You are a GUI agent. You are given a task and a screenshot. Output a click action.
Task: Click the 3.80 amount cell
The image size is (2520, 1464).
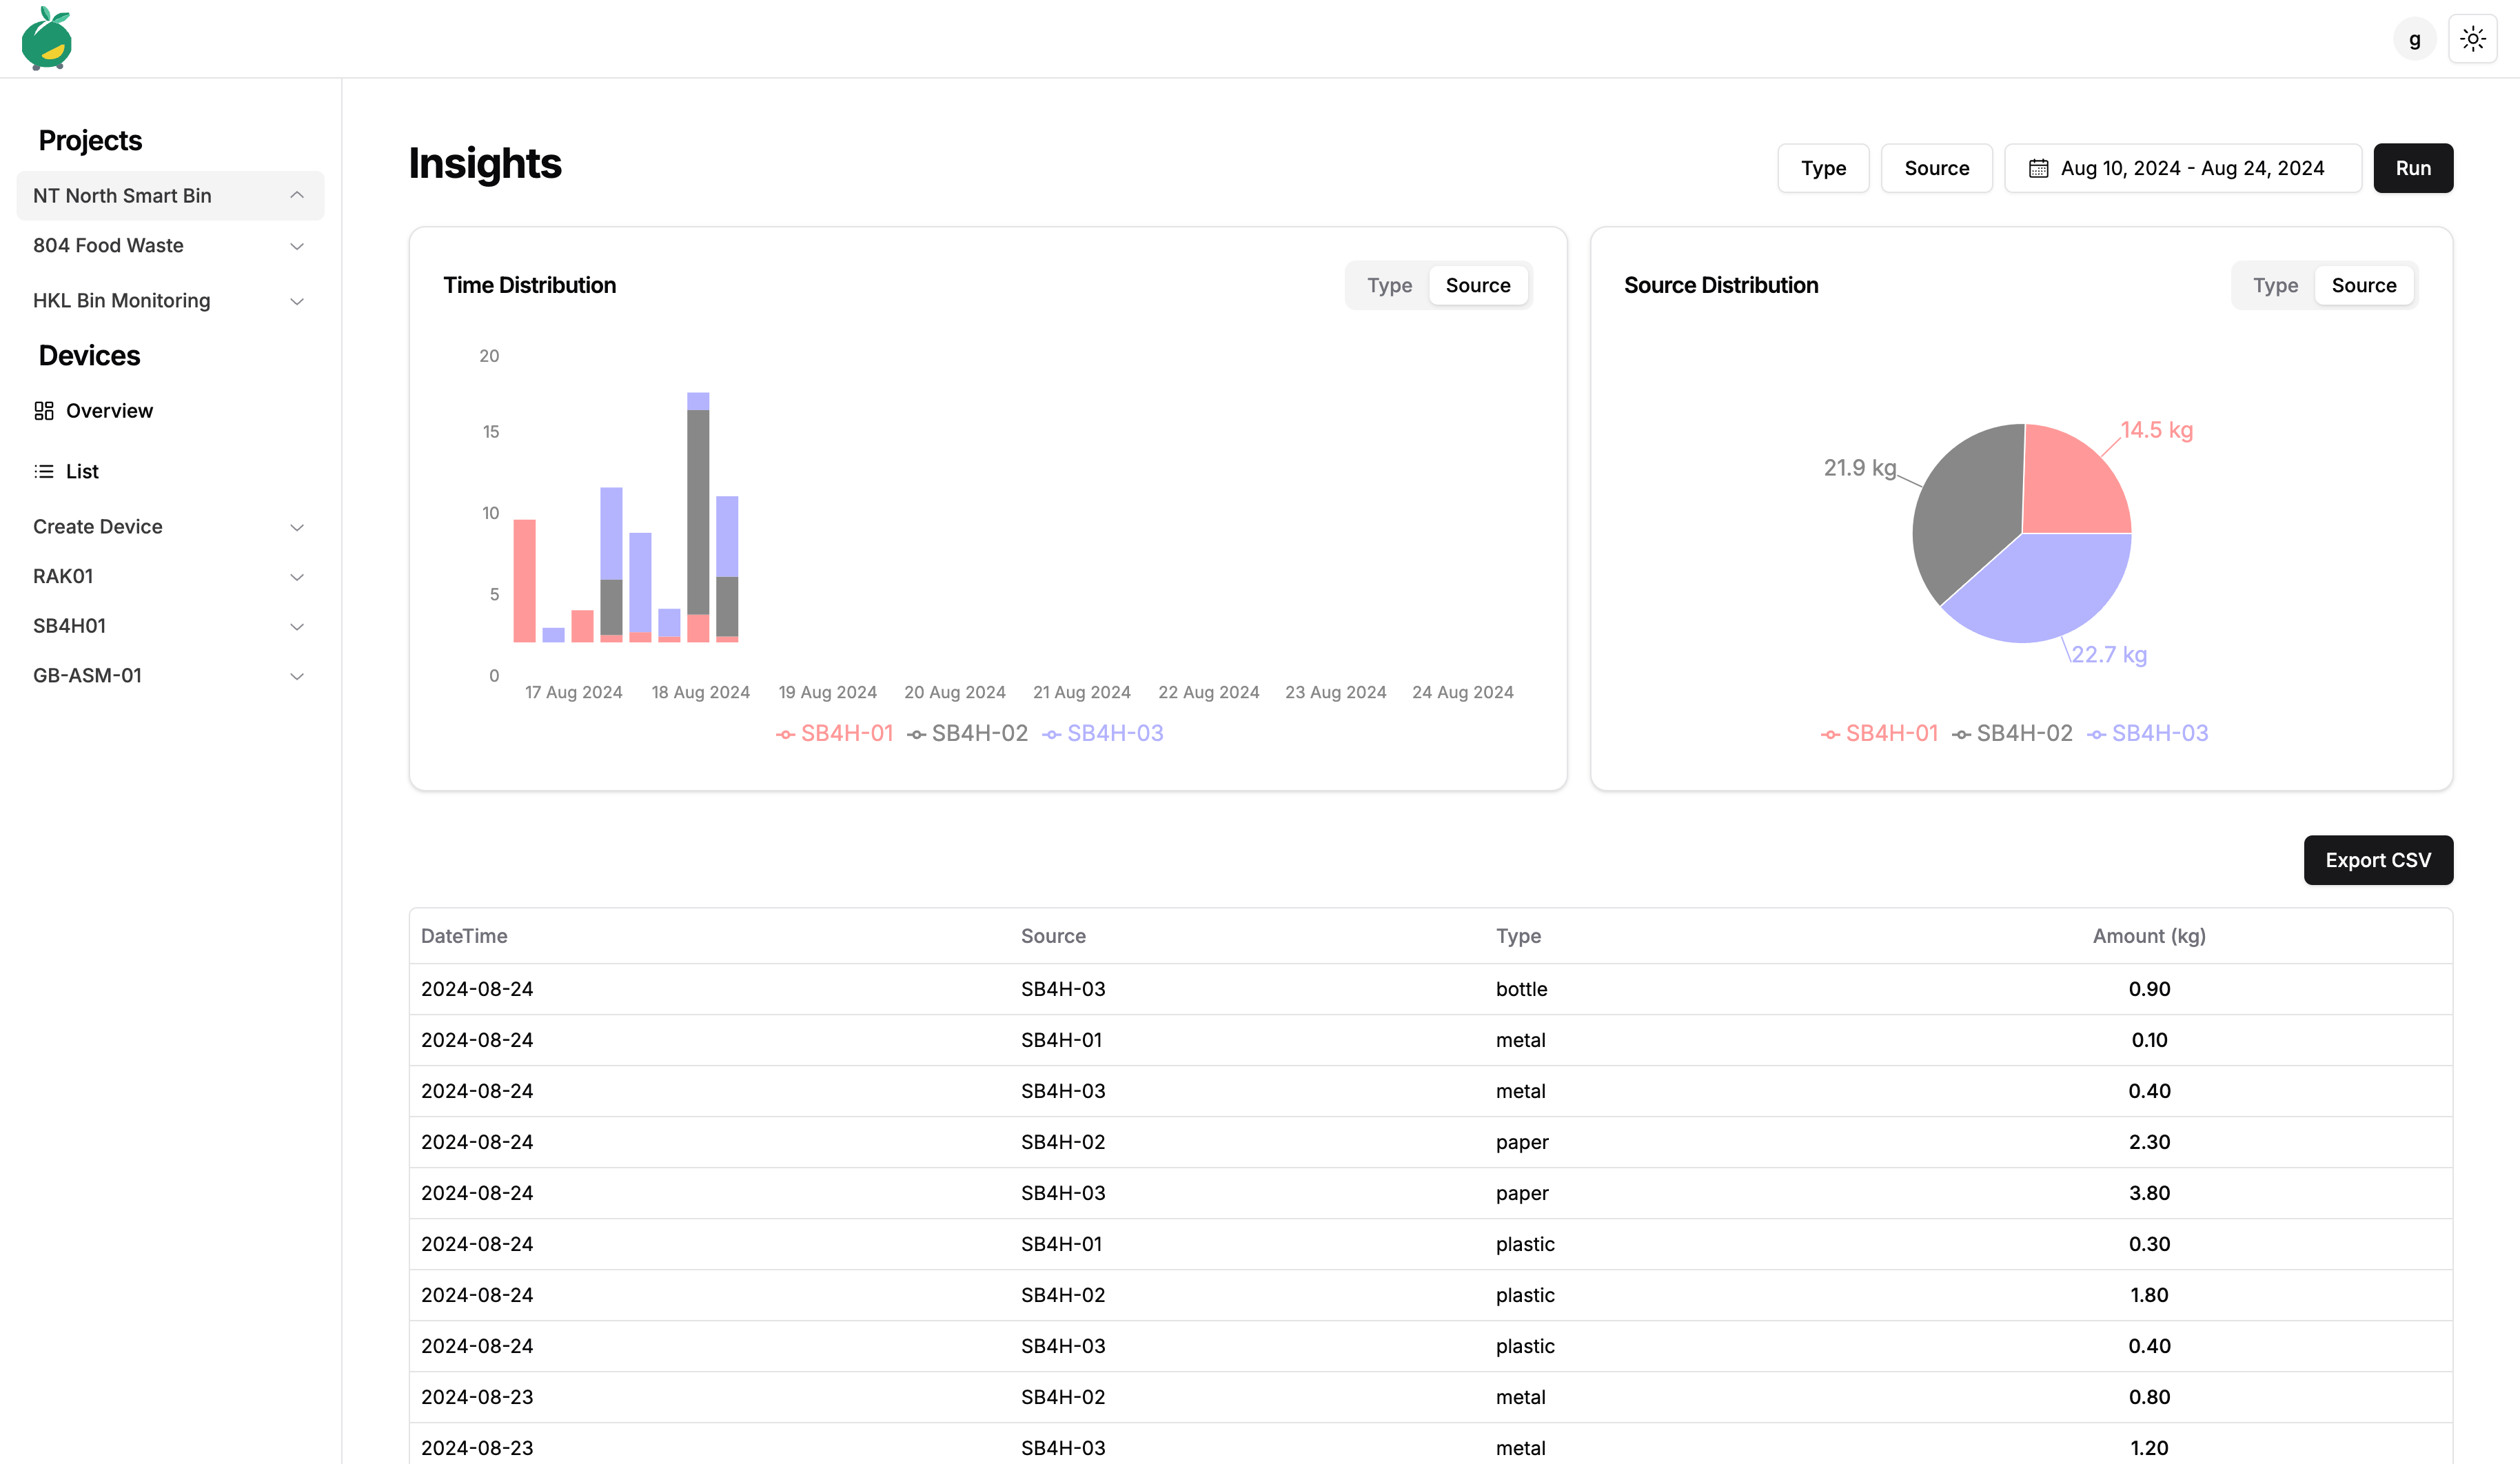click(x=2149, y=1193)
